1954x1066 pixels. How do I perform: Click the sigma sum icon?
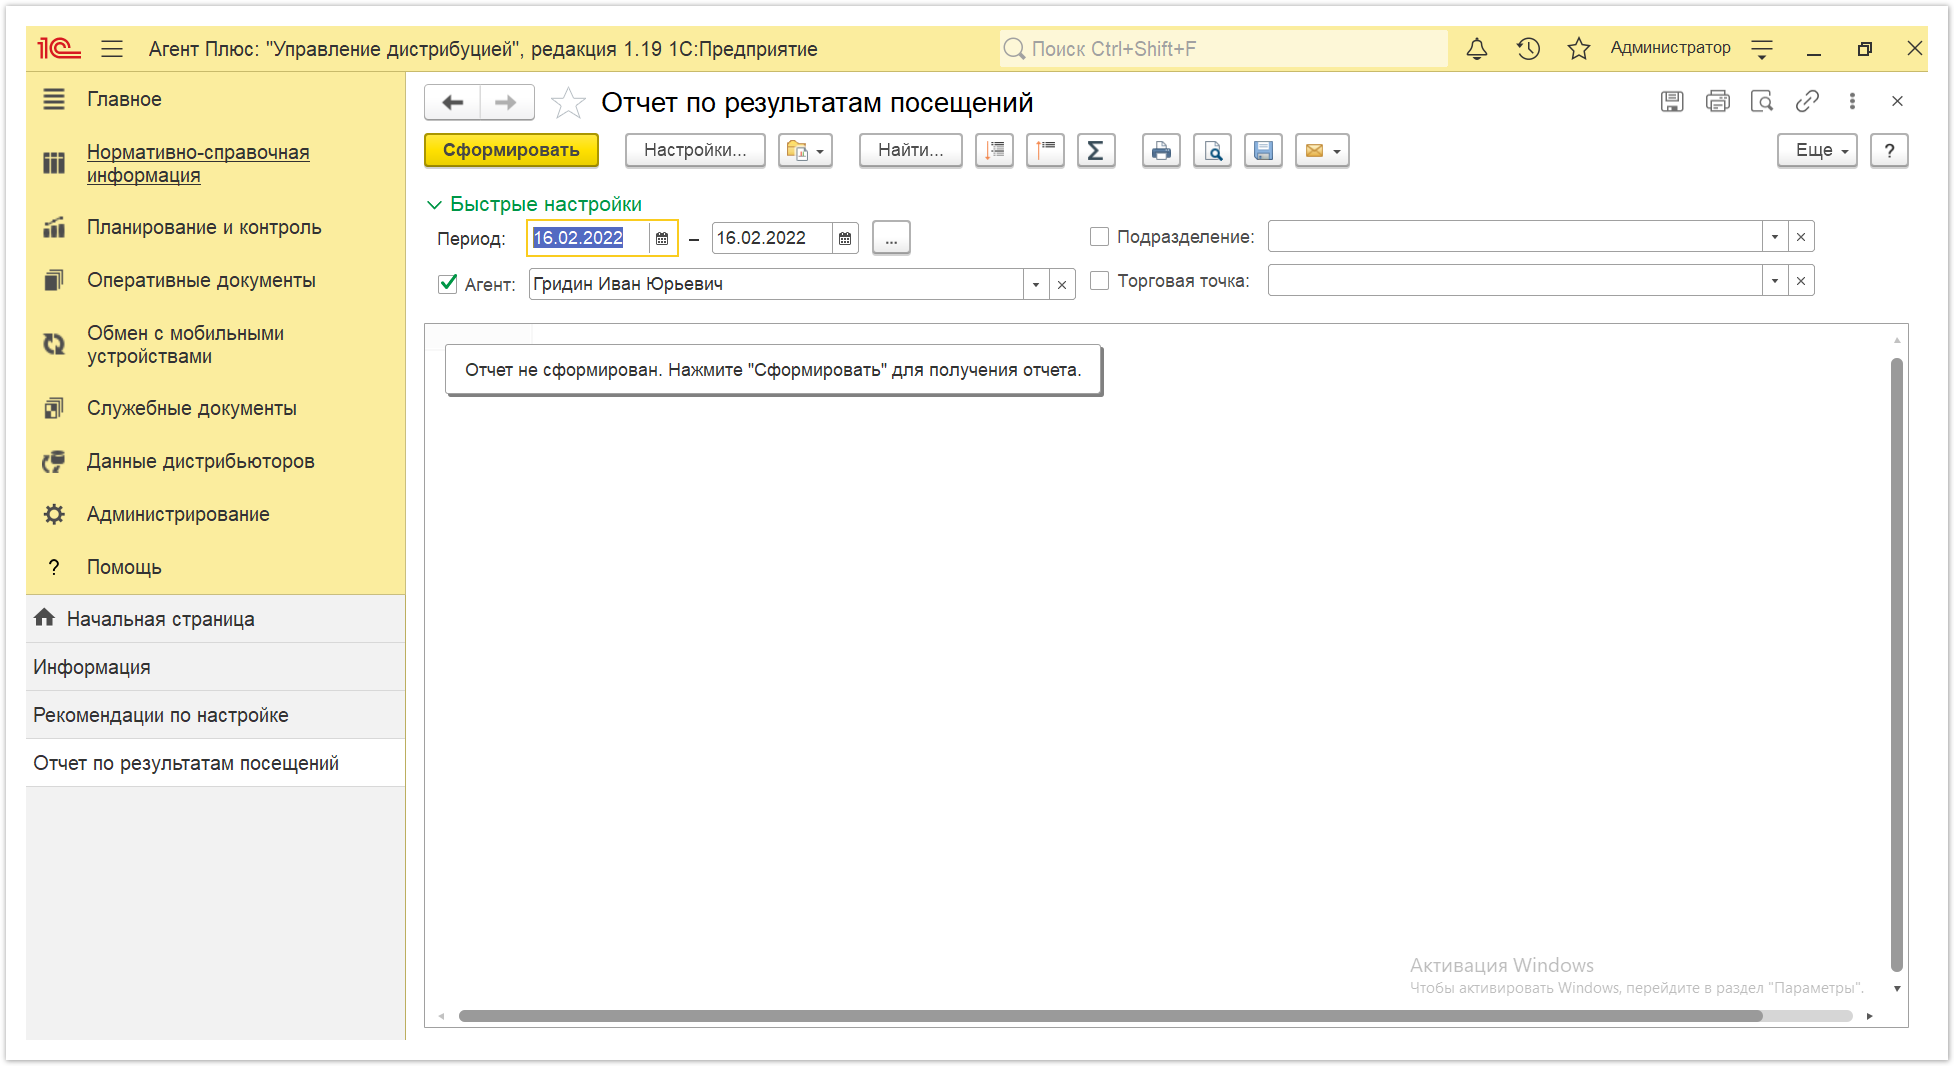pyautogui.click(x=1096, y=150)
